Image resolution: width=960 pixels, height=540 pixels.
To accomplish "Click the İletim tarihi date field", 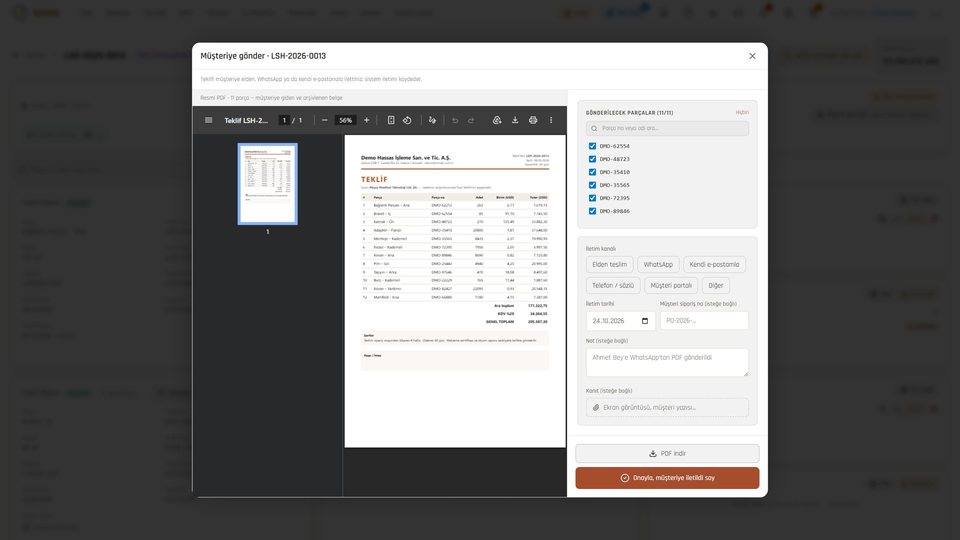I will coord(620,321).
